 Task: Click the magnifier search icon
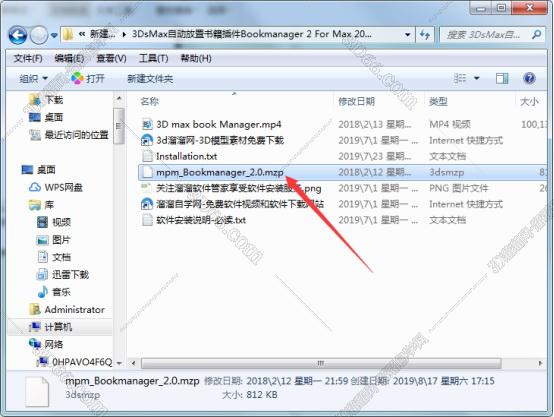tap(536, 34)
